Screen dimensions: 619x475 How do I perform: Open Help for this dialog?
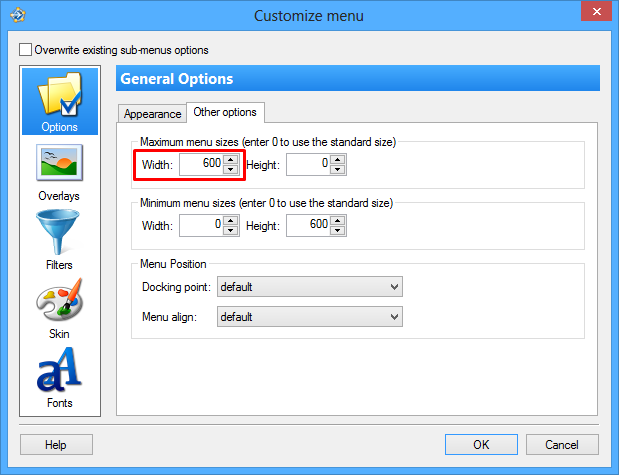point(56,445)
